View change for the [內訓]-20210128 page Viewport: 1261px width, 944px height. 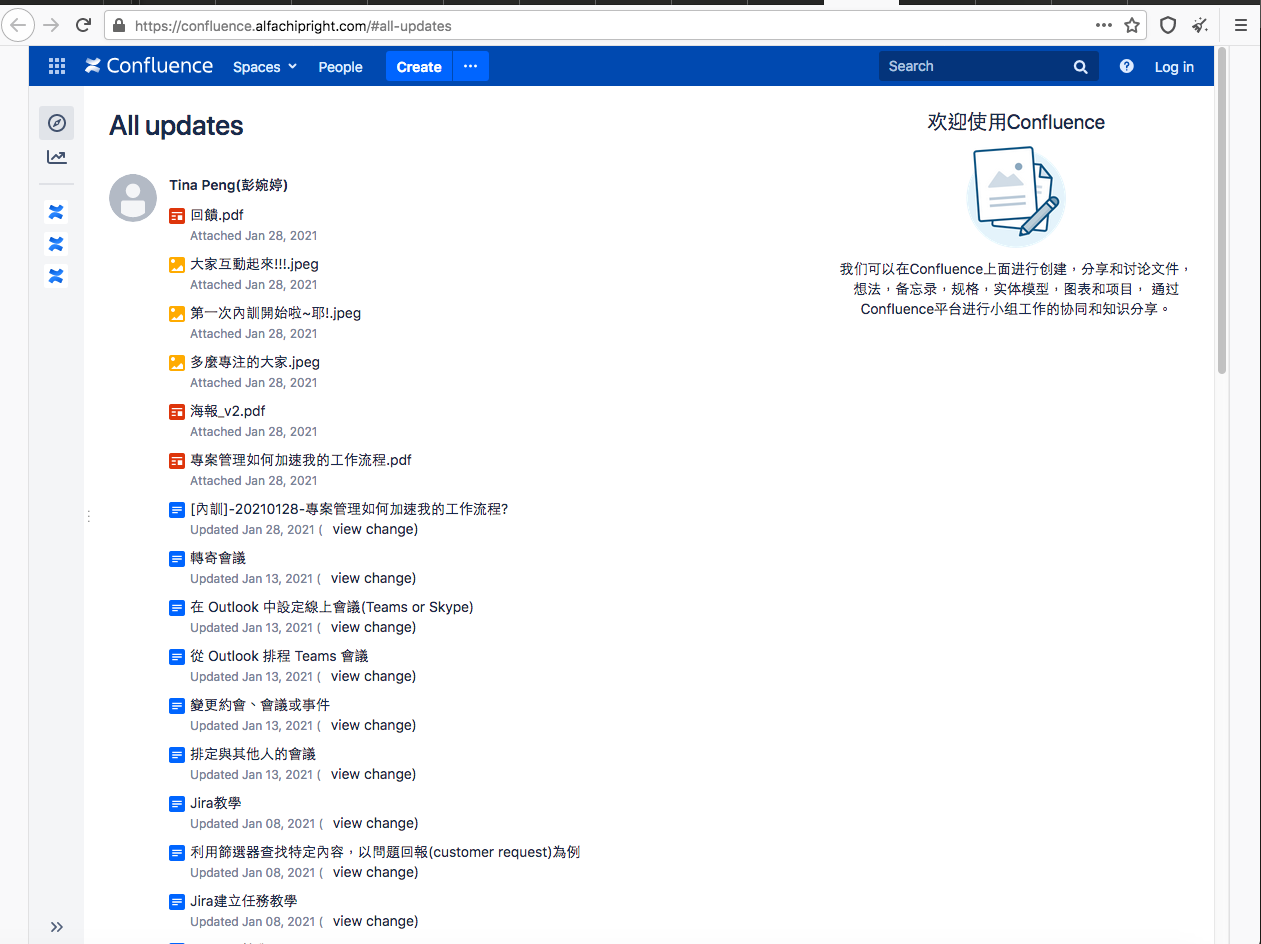coord(373,529)
